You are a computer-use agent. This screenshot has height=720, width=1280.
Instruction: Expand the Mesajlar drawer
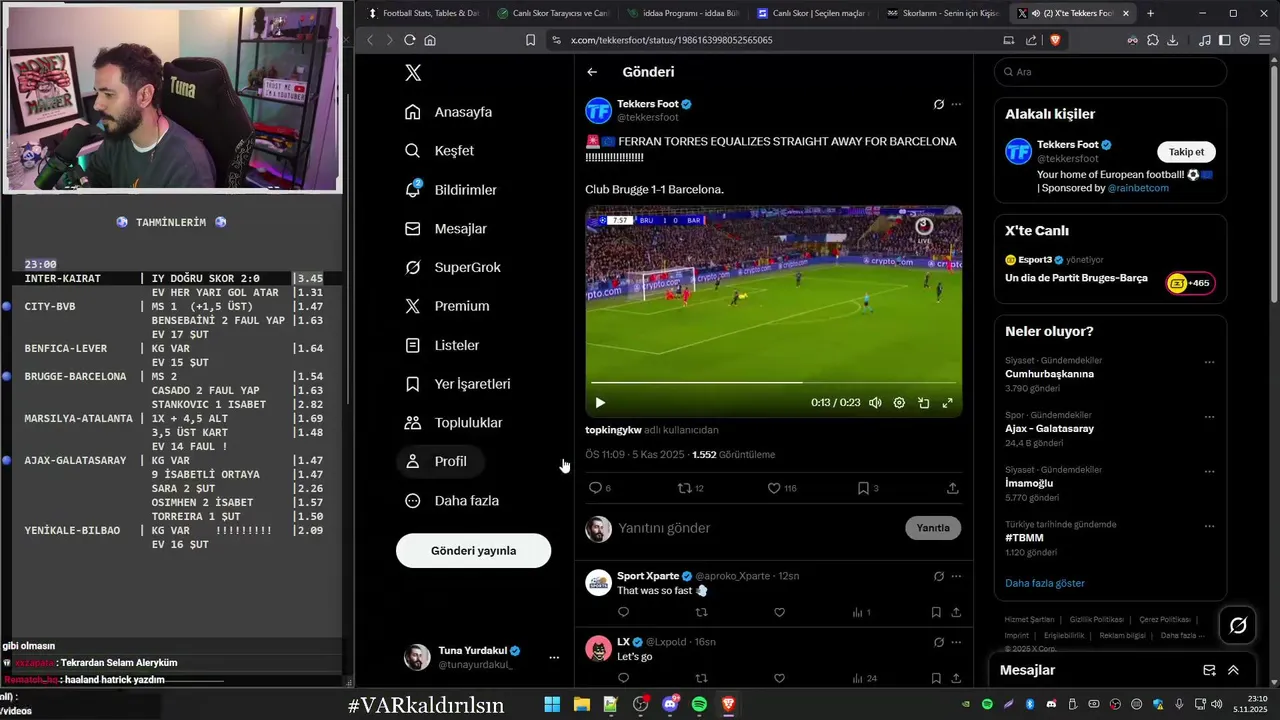coord(1233,670)
